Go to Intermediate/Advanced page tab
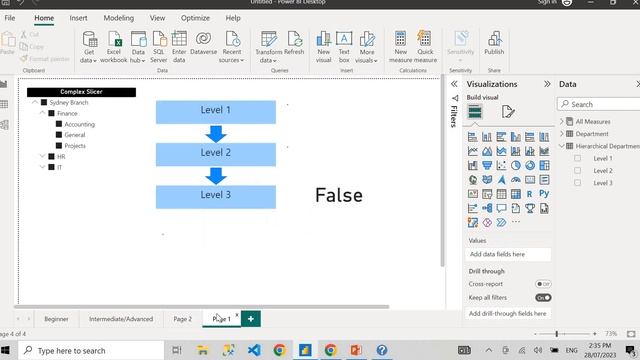The image size is (640, 360). pos(121,319)
